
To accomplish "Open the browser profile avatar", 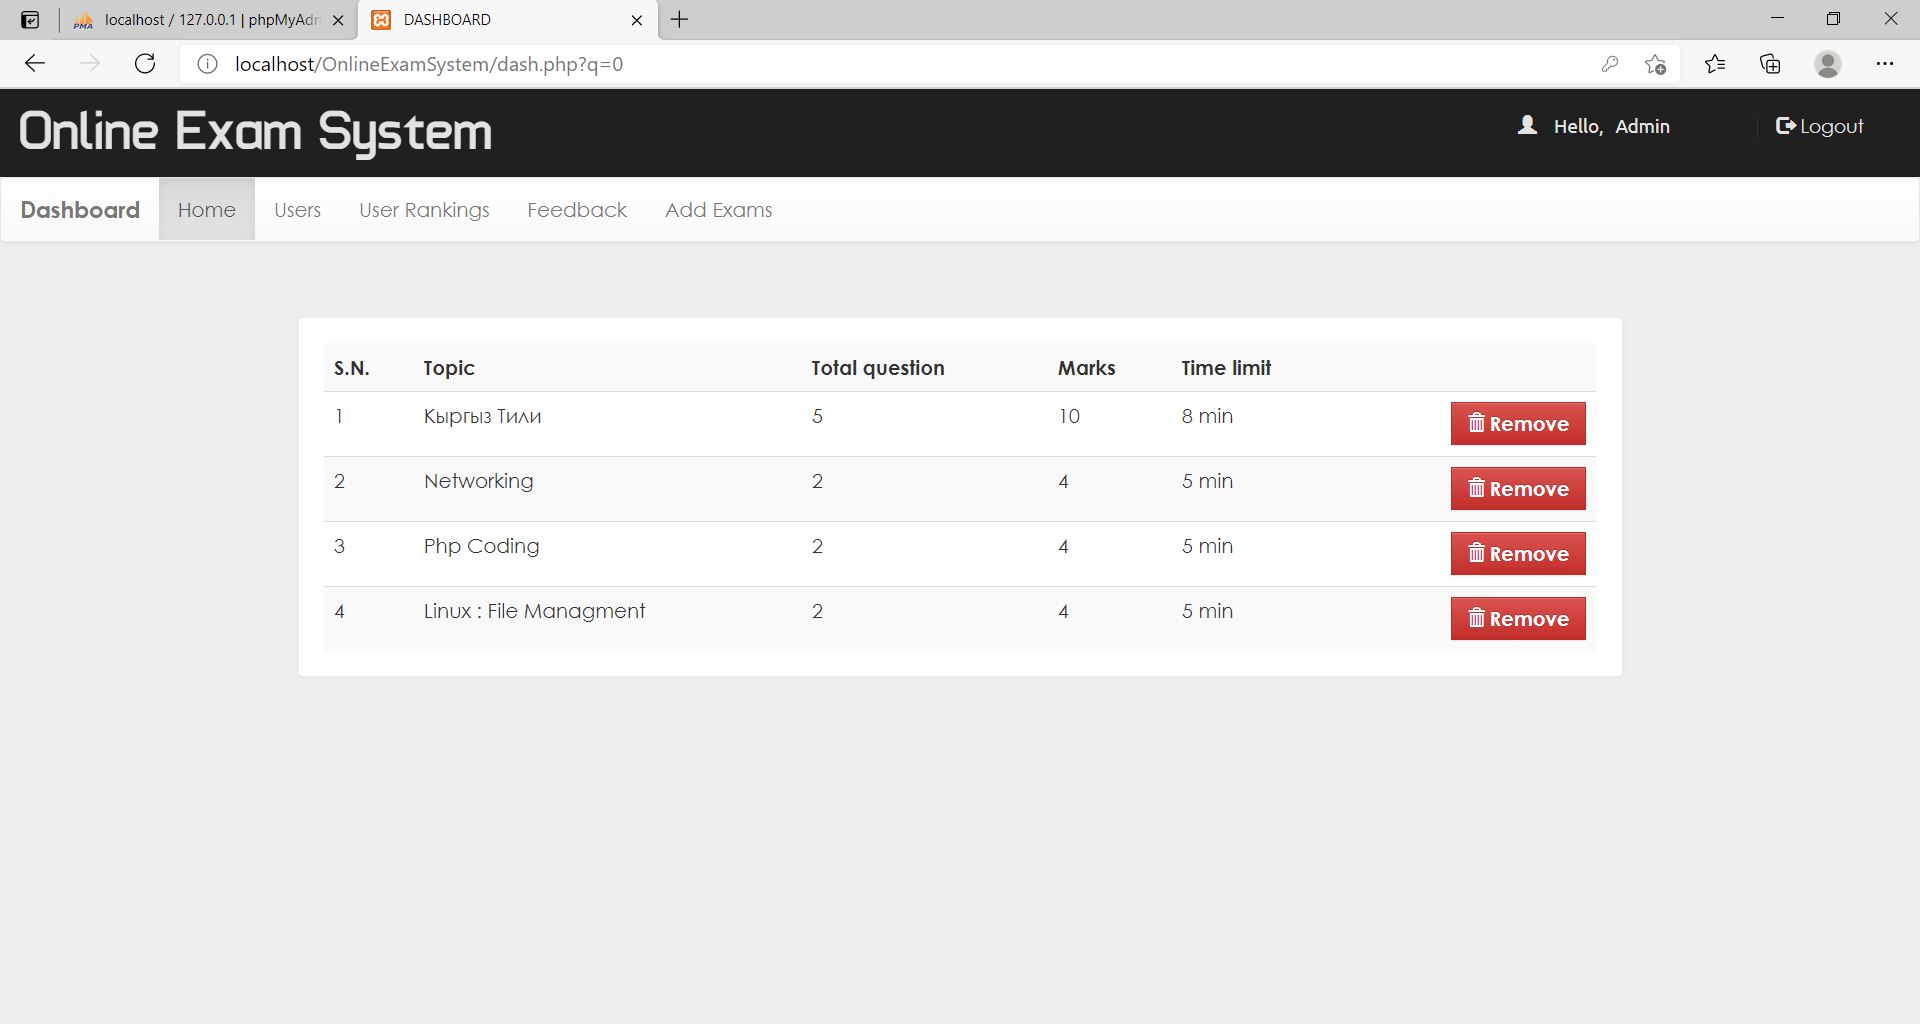I will coord(1828,64).
